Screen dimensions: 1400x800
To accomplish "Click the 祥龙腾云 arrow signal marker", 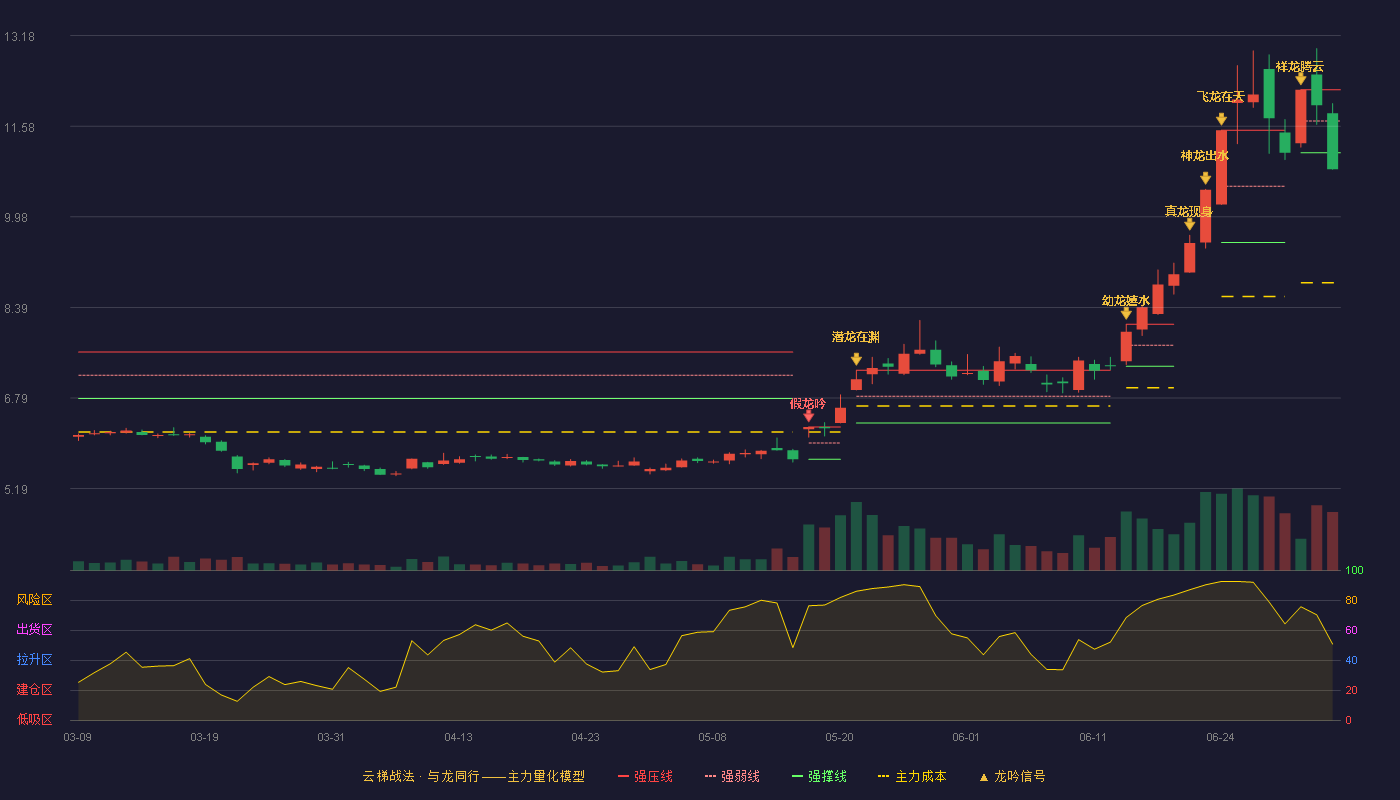I will tap(1301, 78).
